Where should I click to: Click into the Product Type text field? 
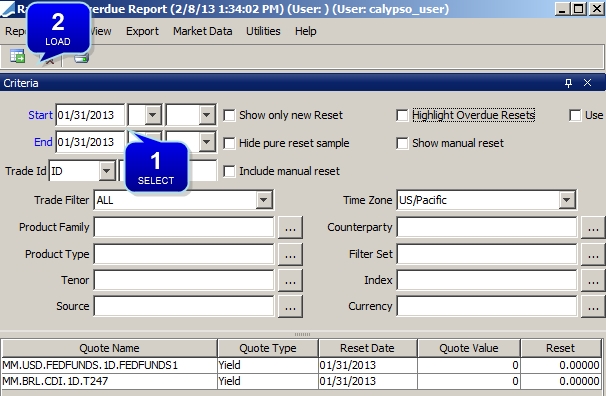(184, 254)
